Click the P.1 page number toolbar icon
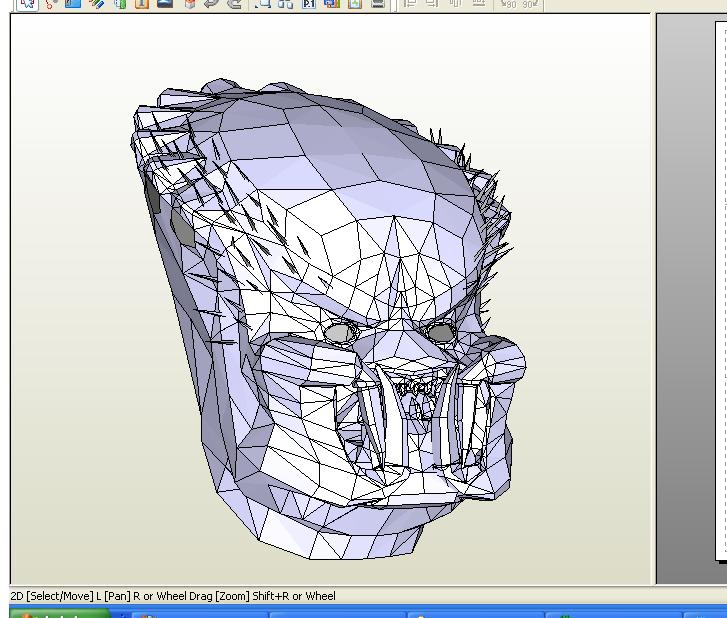 (309, 4)
